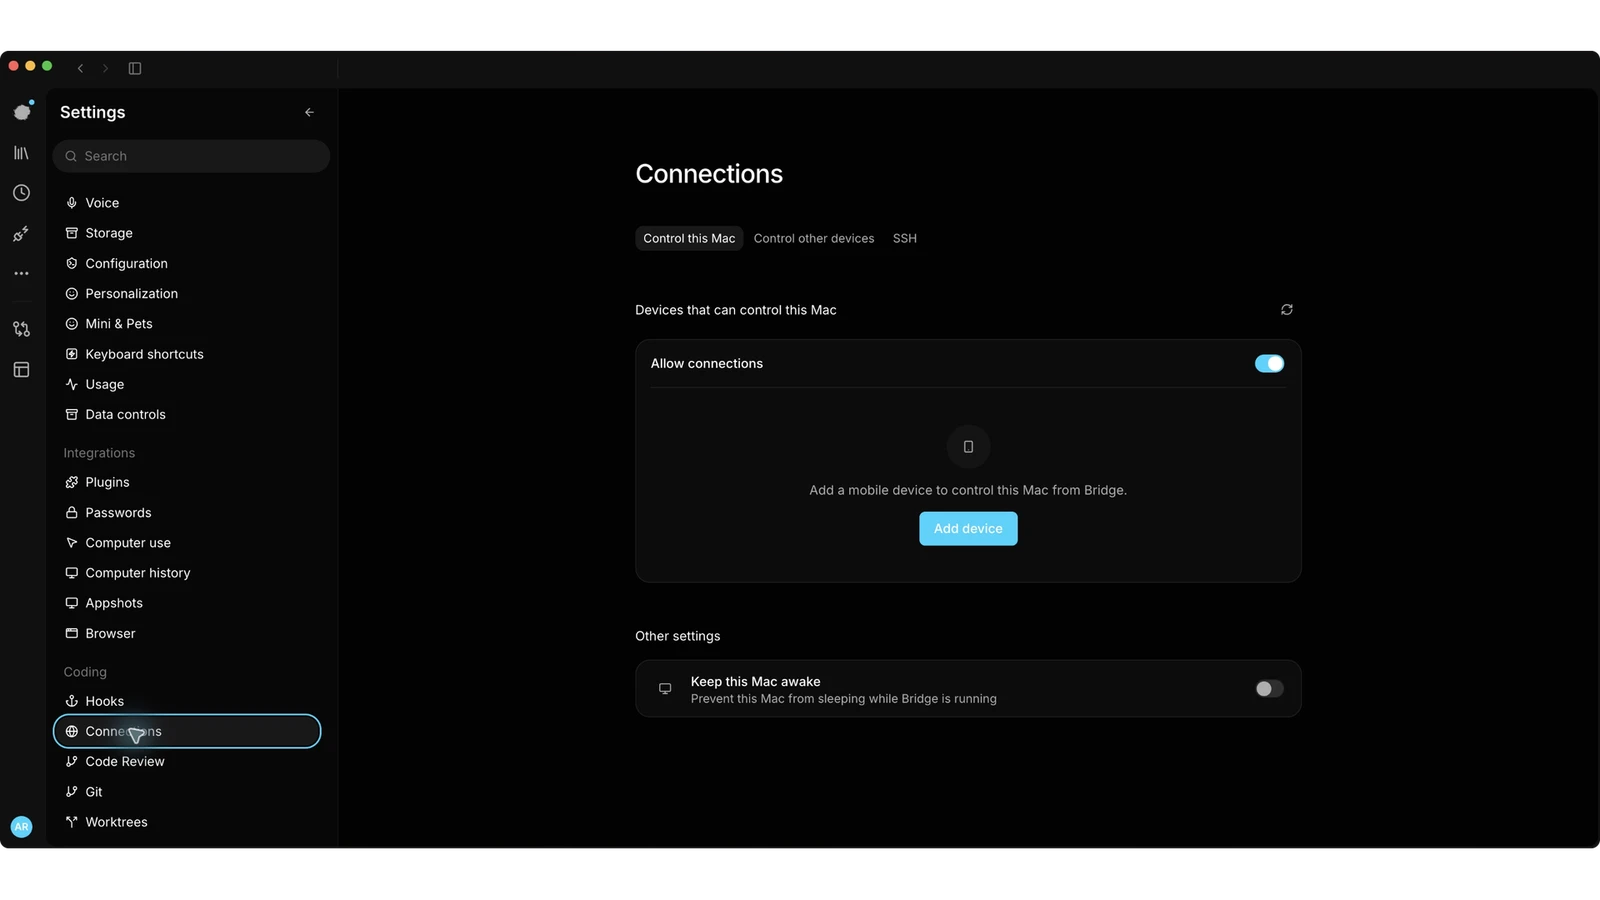Open the three-dots more icon in left rail
Viewport: 1600px width, 900px height.
pyautogui.click(x=21, y=273)
